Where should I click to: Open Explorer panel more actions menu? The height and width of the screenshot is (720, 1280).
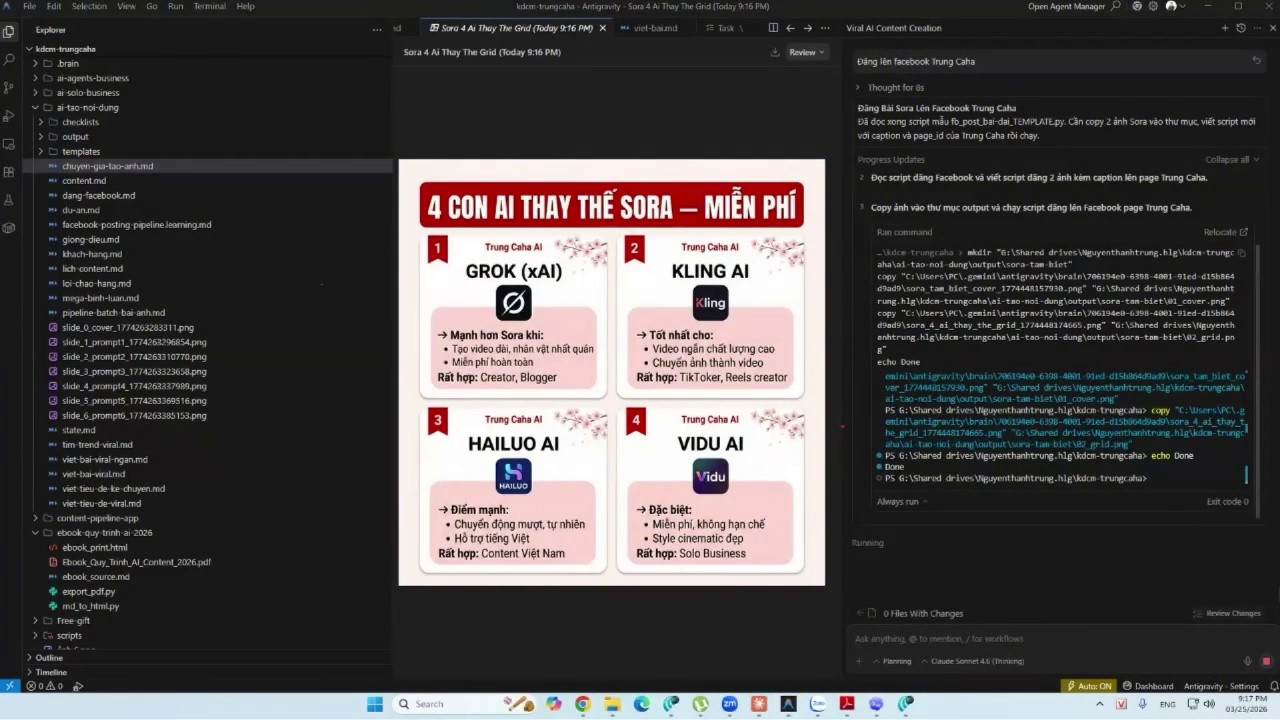click(x=378, y=29)
